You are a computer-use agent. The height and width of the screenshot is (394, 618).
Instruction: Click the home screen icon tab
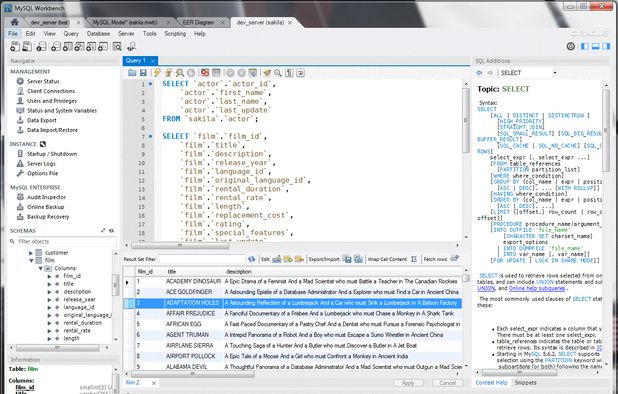(15, 22)
